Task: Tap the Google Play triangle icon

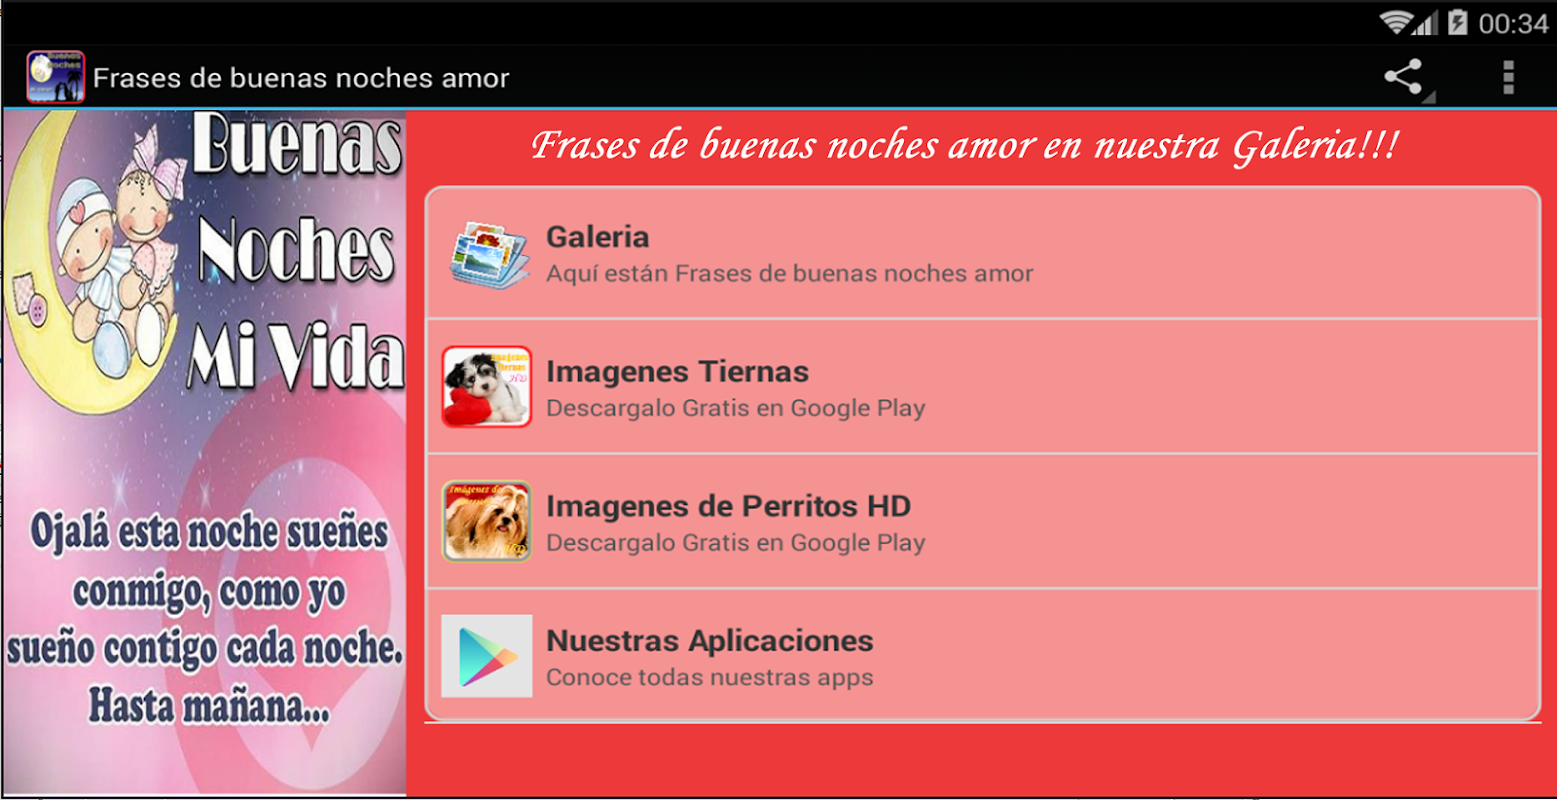Action: point(487,656)
